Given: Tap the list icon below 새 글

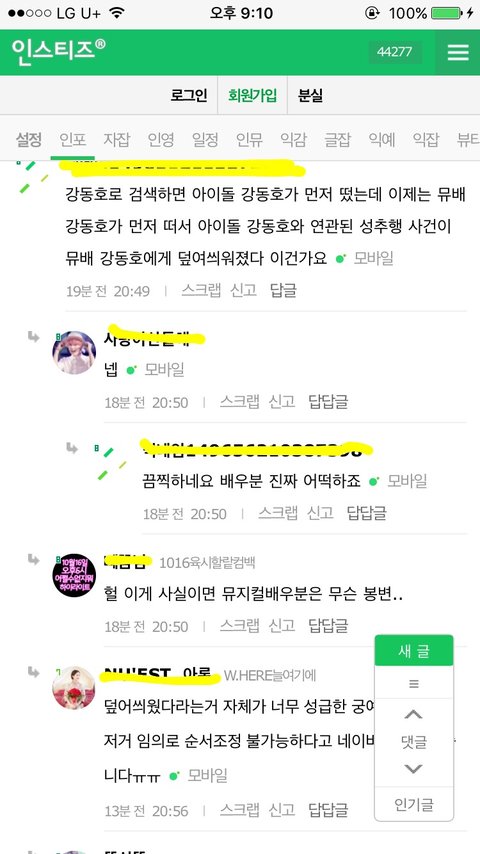Looking at the screenshot, I should click(x=414, y=683).
